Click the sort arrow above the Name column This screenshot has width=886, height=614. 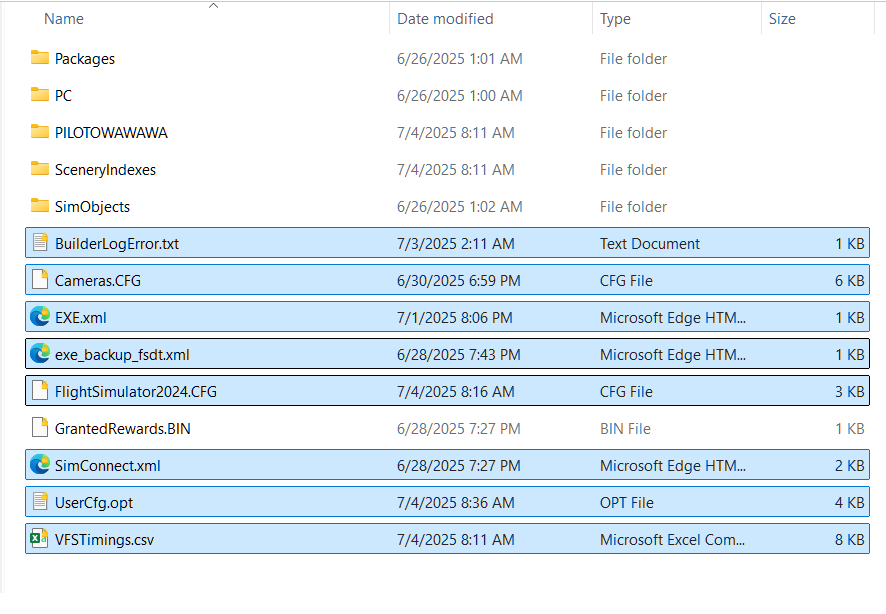click(213, 6)
